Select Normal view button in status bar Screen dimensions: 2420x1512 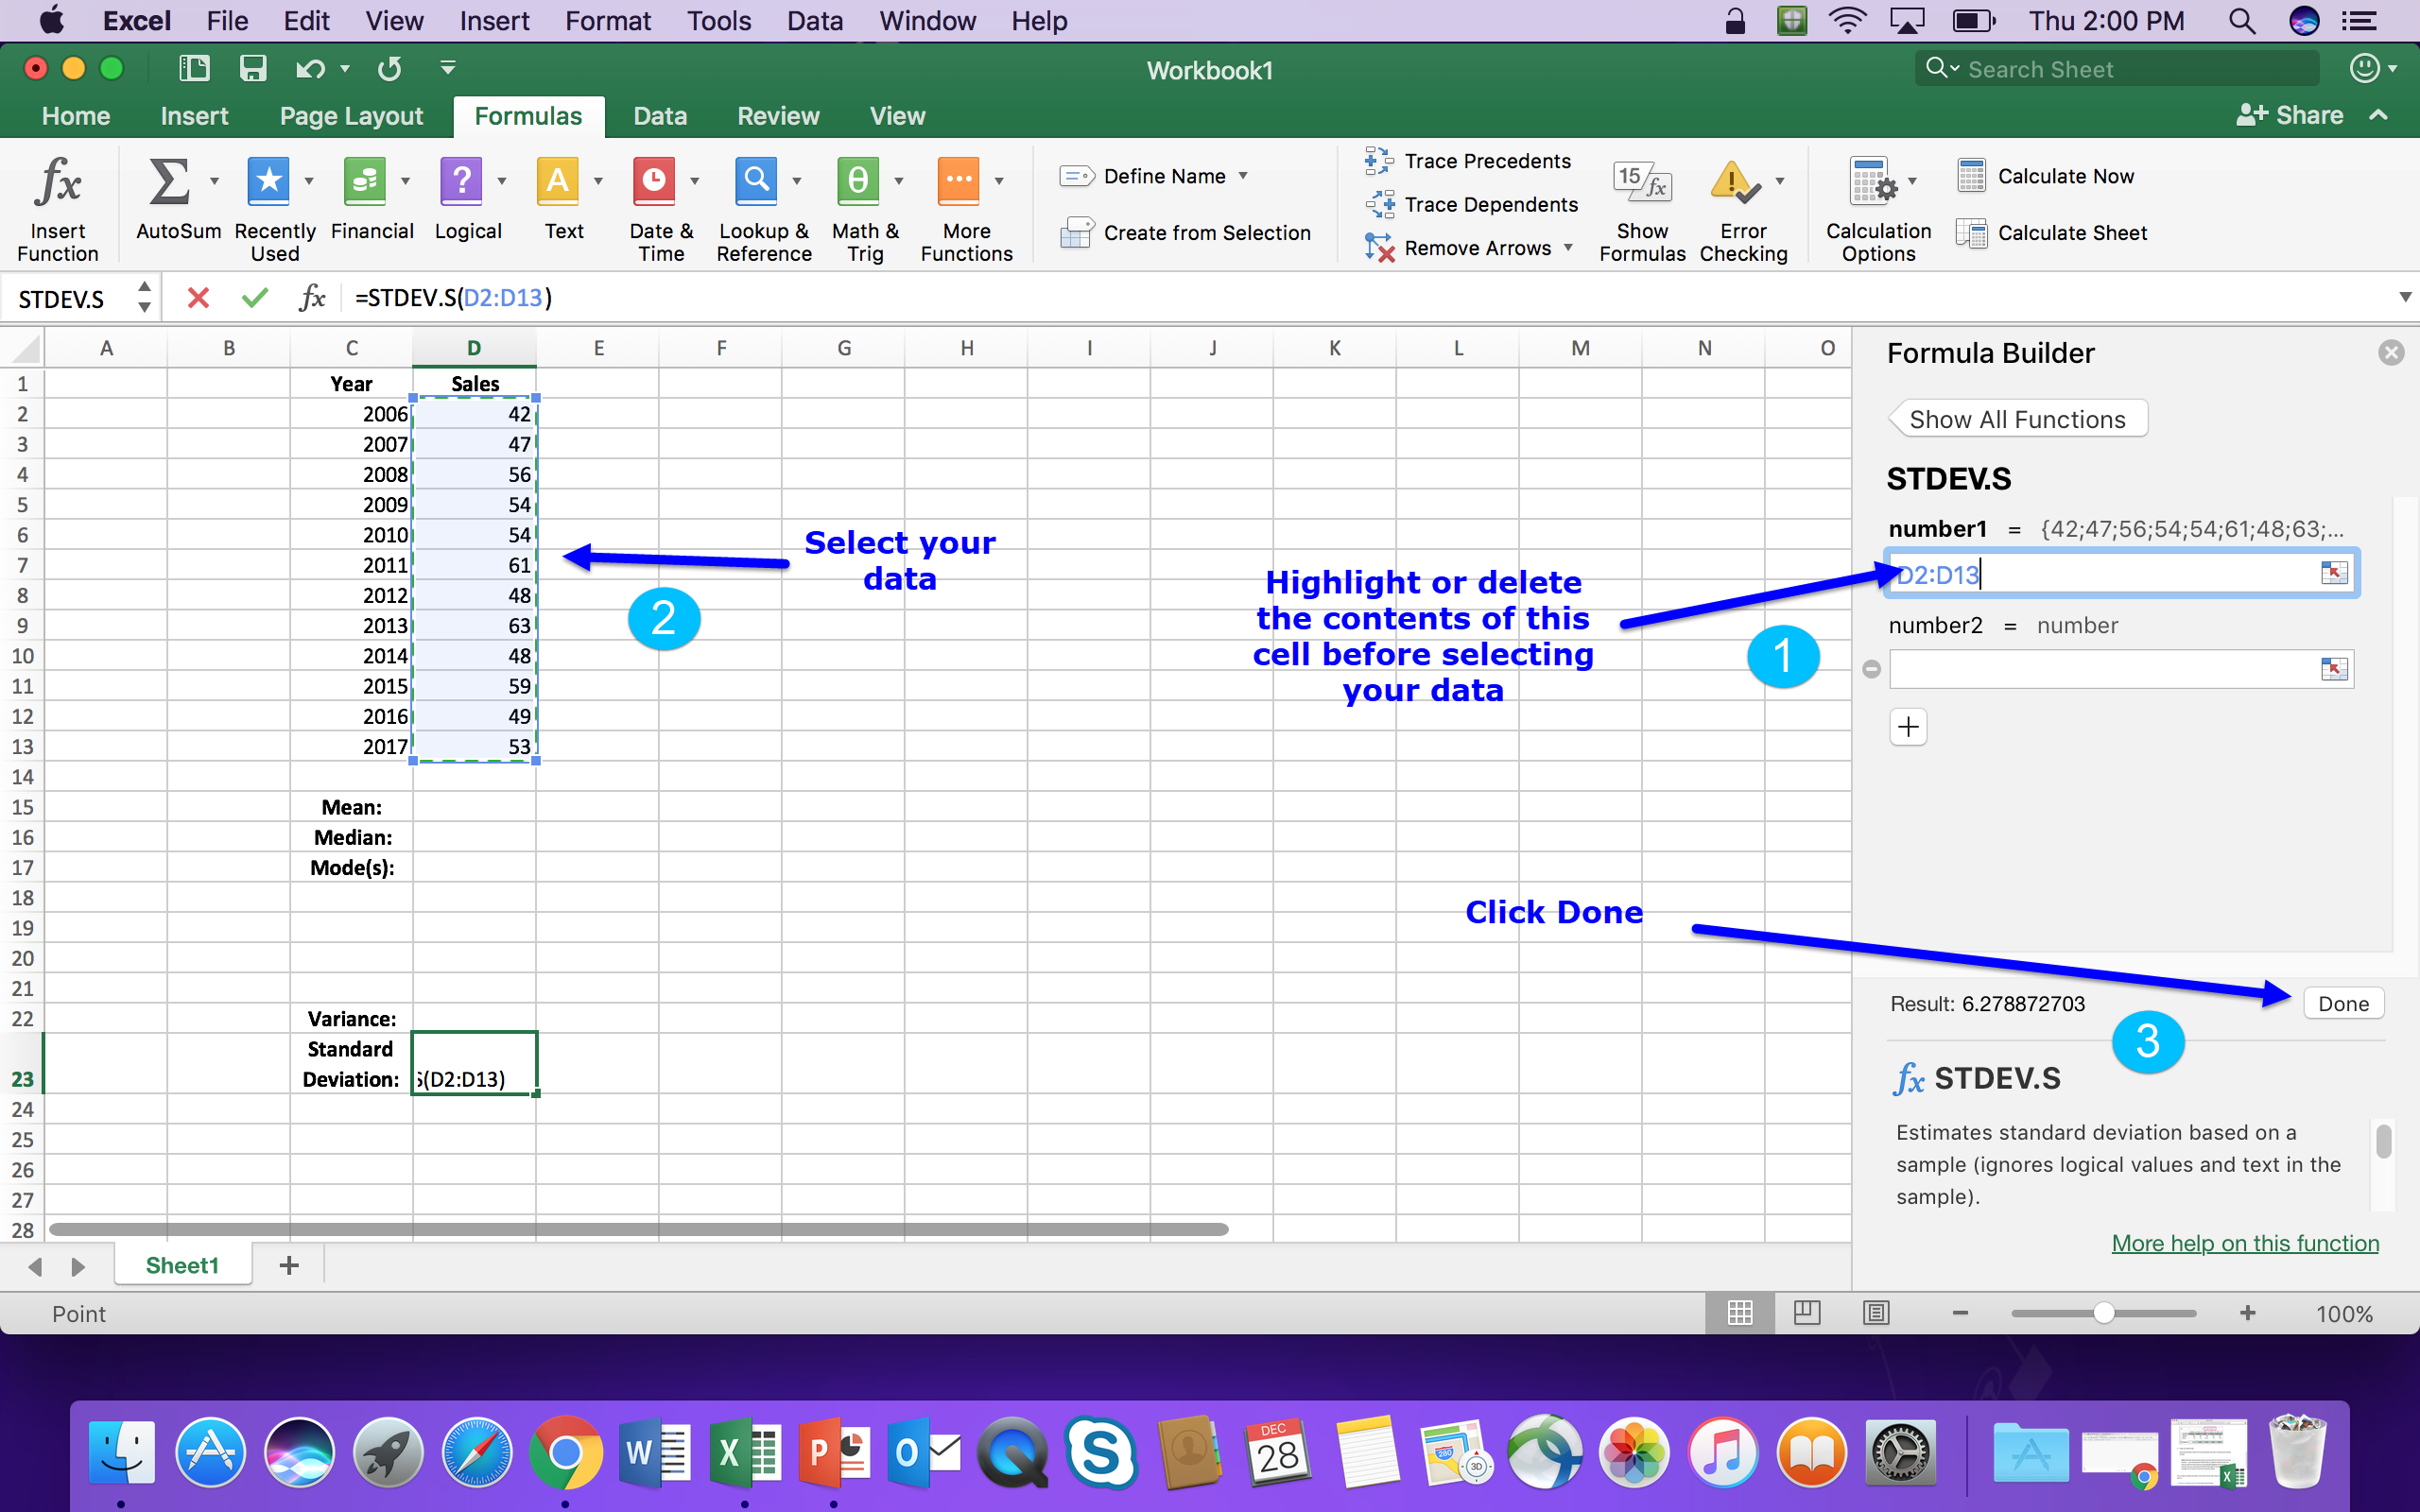tap(1739, 1313)
